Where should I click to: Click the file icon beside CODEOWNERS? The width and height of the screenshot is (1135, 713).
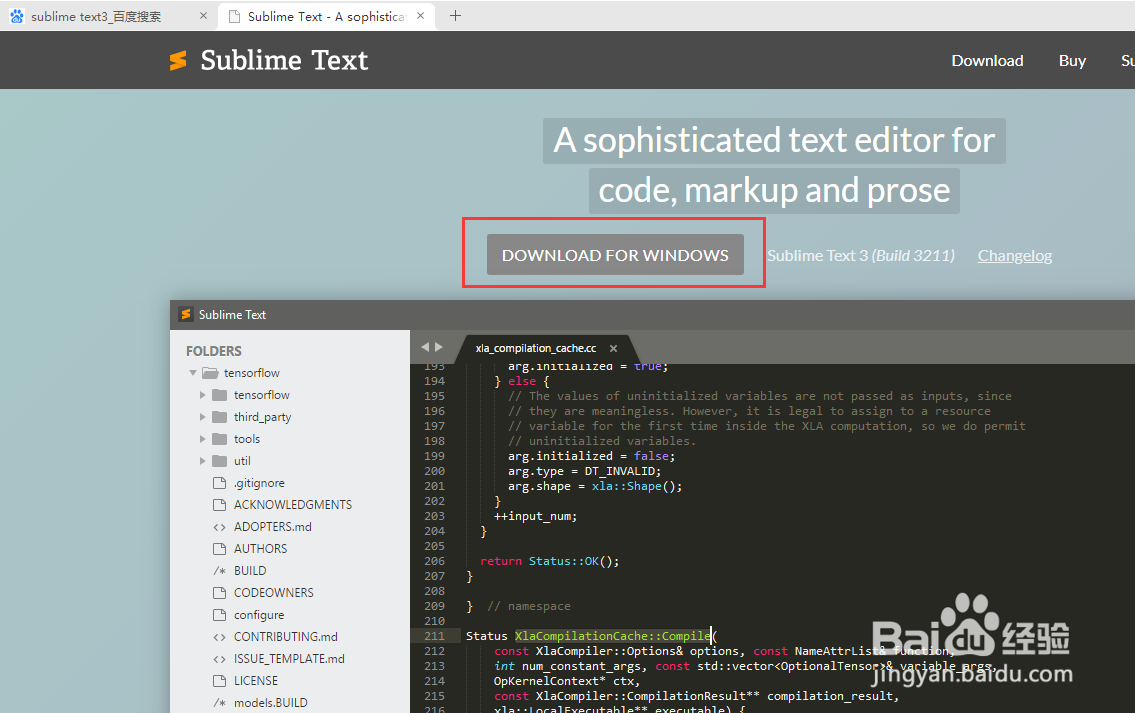[x=219, y=593]
